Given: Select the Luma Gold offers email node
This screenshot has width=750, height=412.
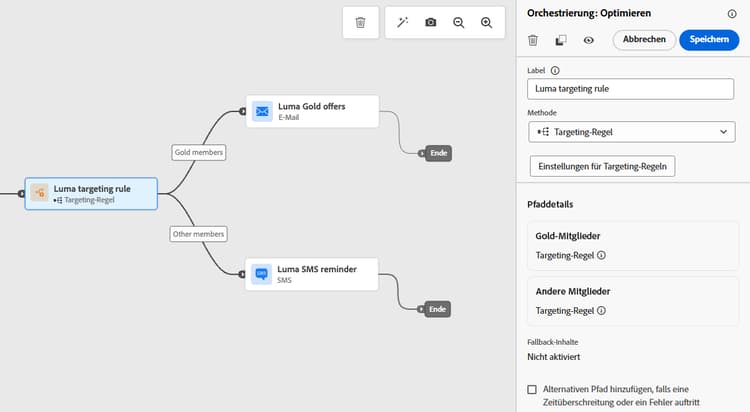Looking at the screenshot, I should (x=312, y=111).
